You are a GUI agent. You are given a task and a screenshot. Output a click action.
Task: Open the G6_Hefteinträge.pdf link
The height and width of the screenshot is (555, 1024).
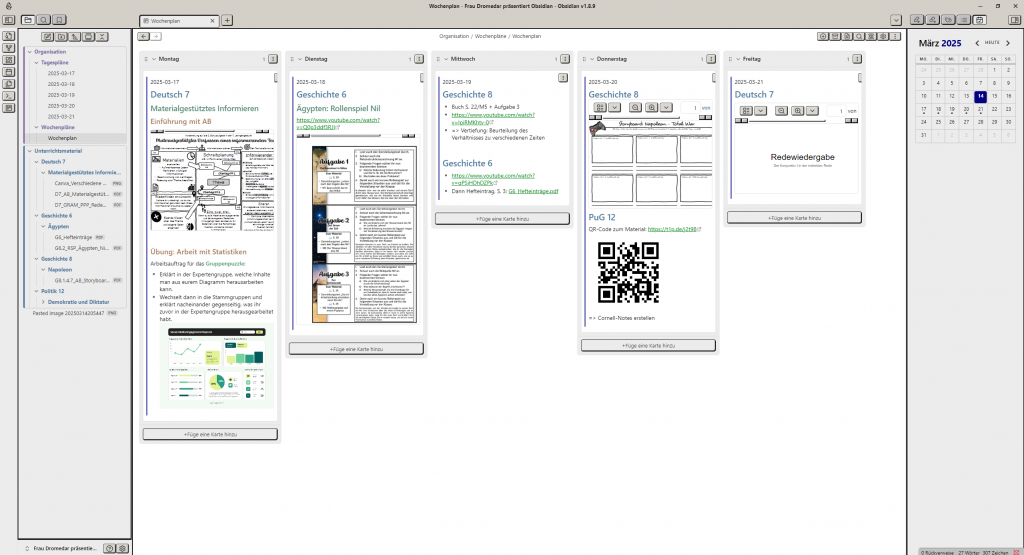[x=533, y=191]
